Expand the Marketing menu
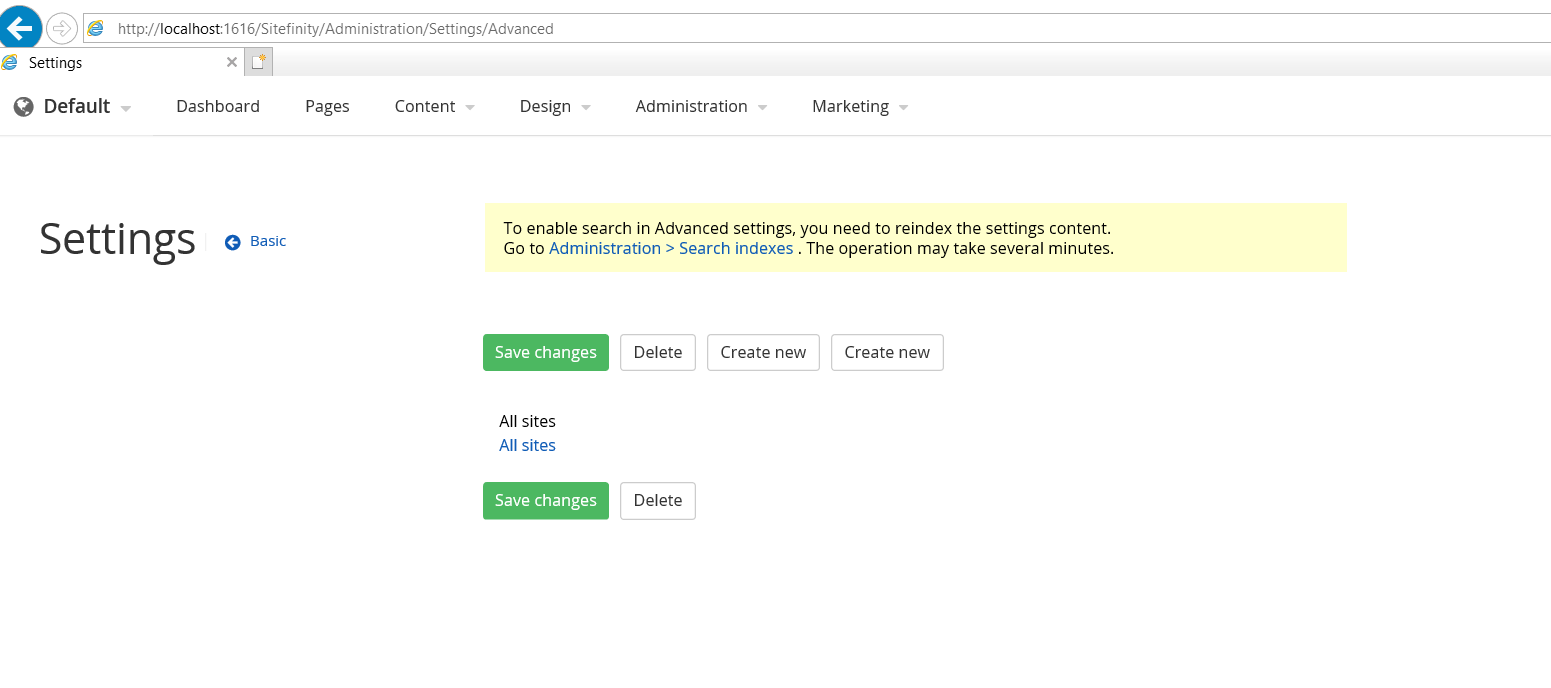Viewport: 1551px width, 688px height. 851,106
